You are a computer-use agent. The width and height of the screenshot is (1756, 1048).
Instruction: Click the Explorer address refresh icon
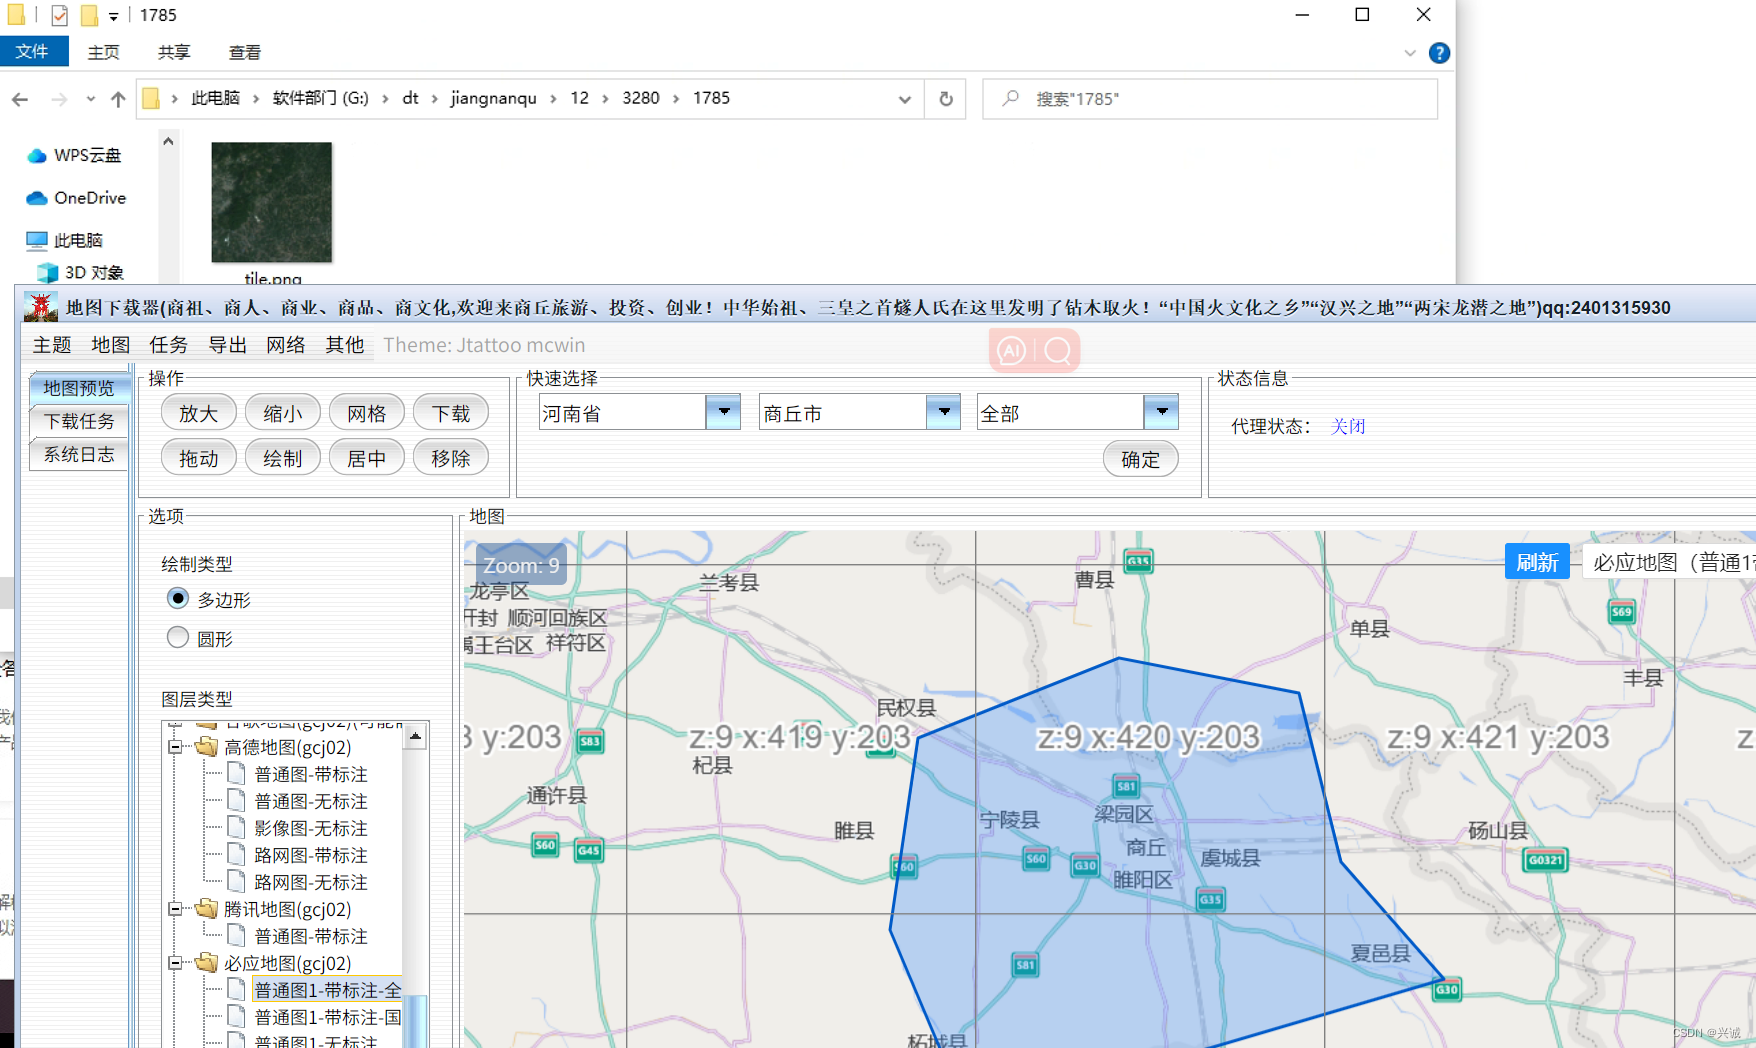click(946, 99)
